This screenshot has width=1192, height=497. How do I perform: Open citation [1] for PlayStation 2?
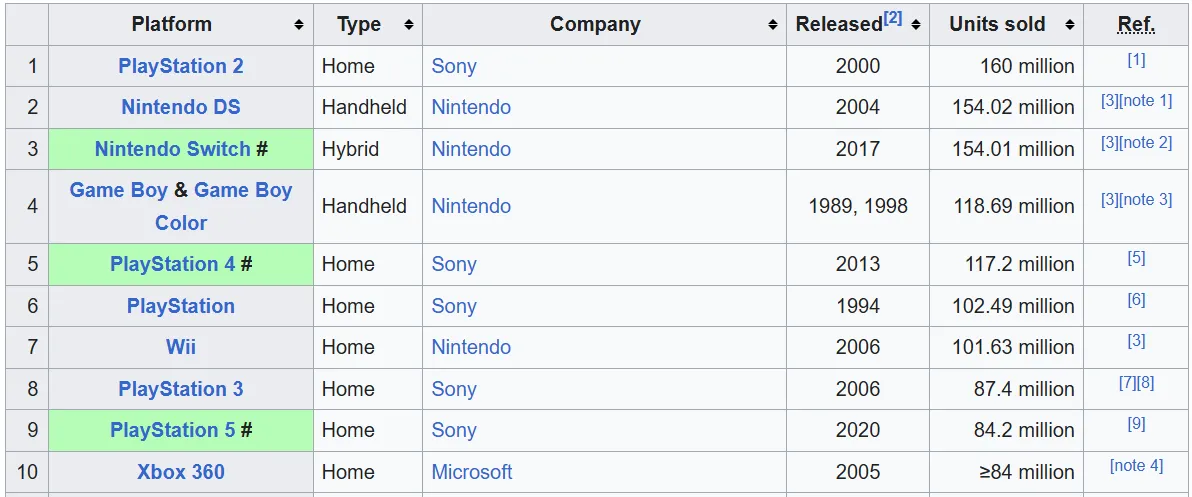[1136, 59]
